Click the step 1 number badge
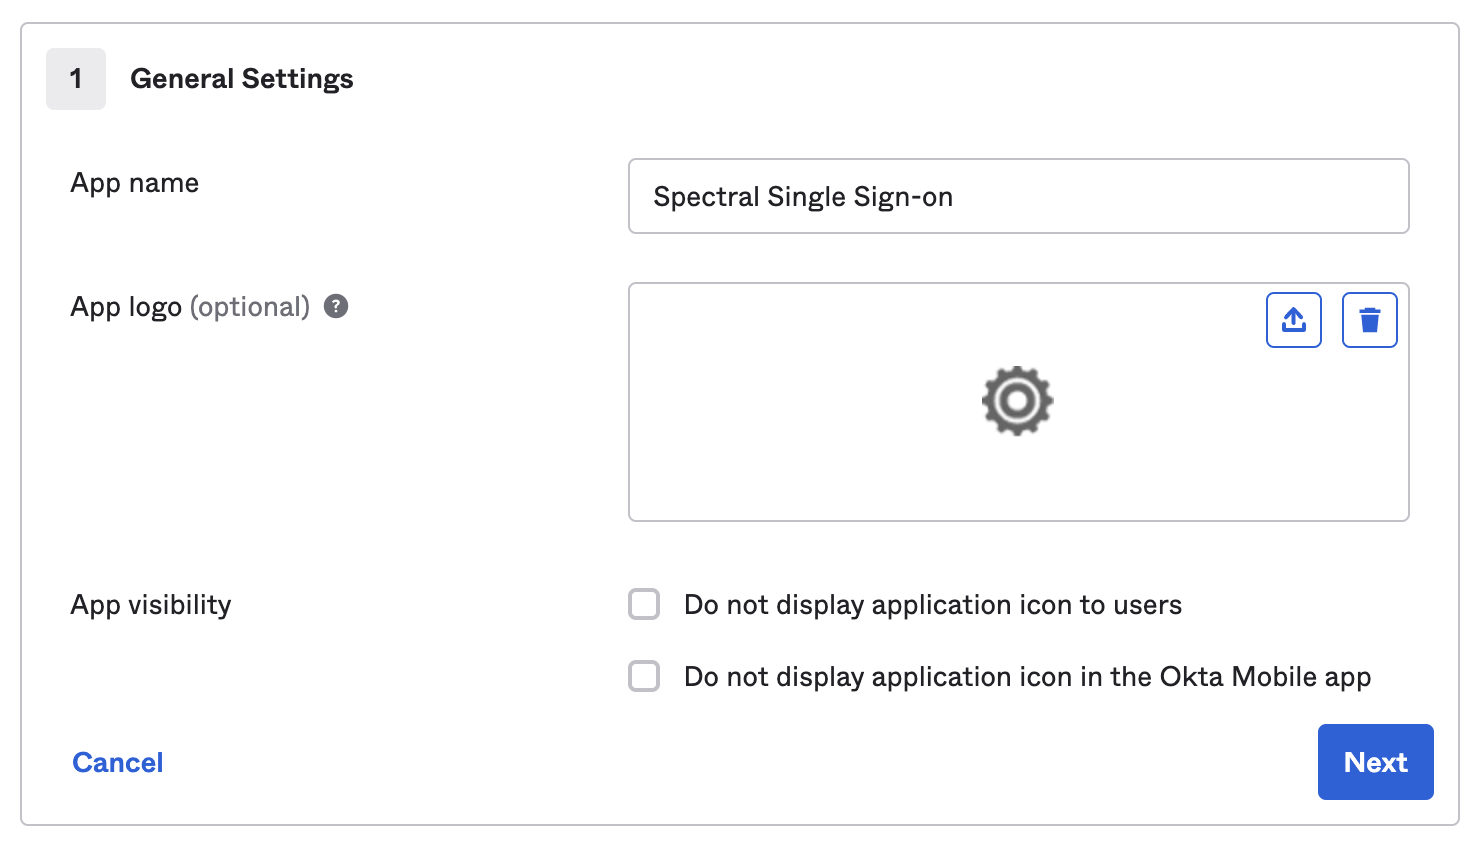The height and width of the screenshot is (846, 1482). 76,79
